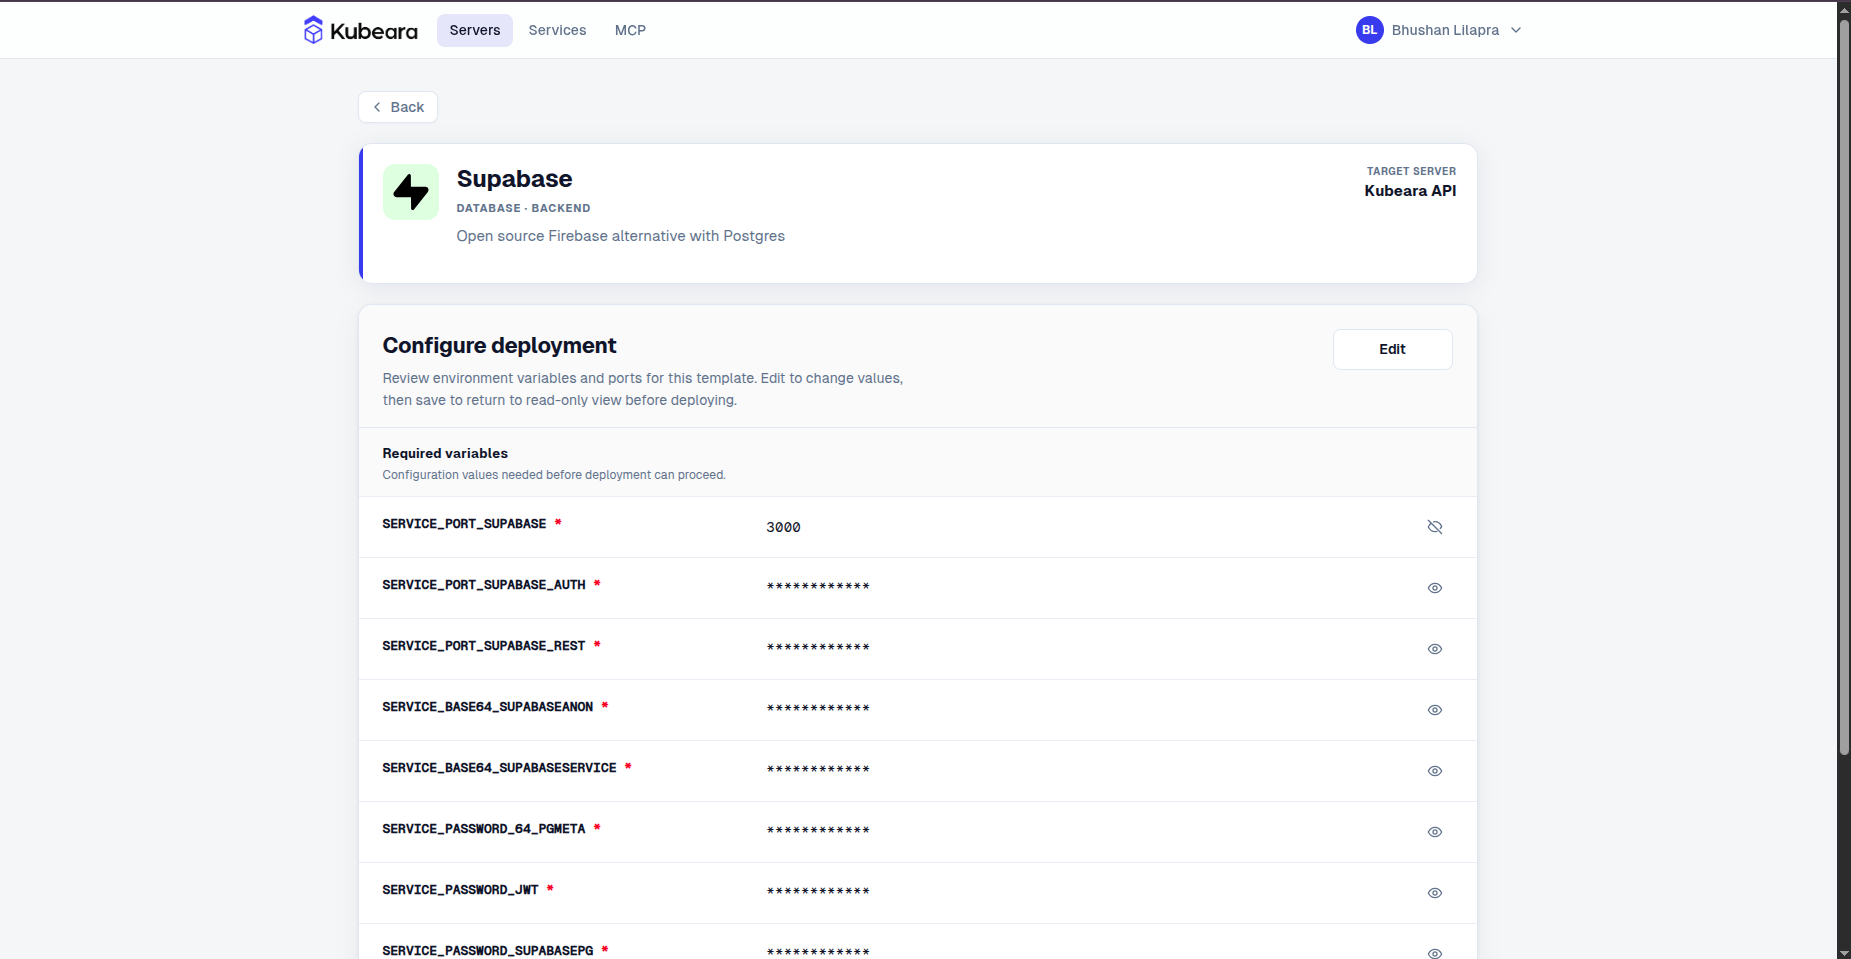Unmask the SERVICE_PASSWORD_SUPABASEPG value

coord(1435,953)
